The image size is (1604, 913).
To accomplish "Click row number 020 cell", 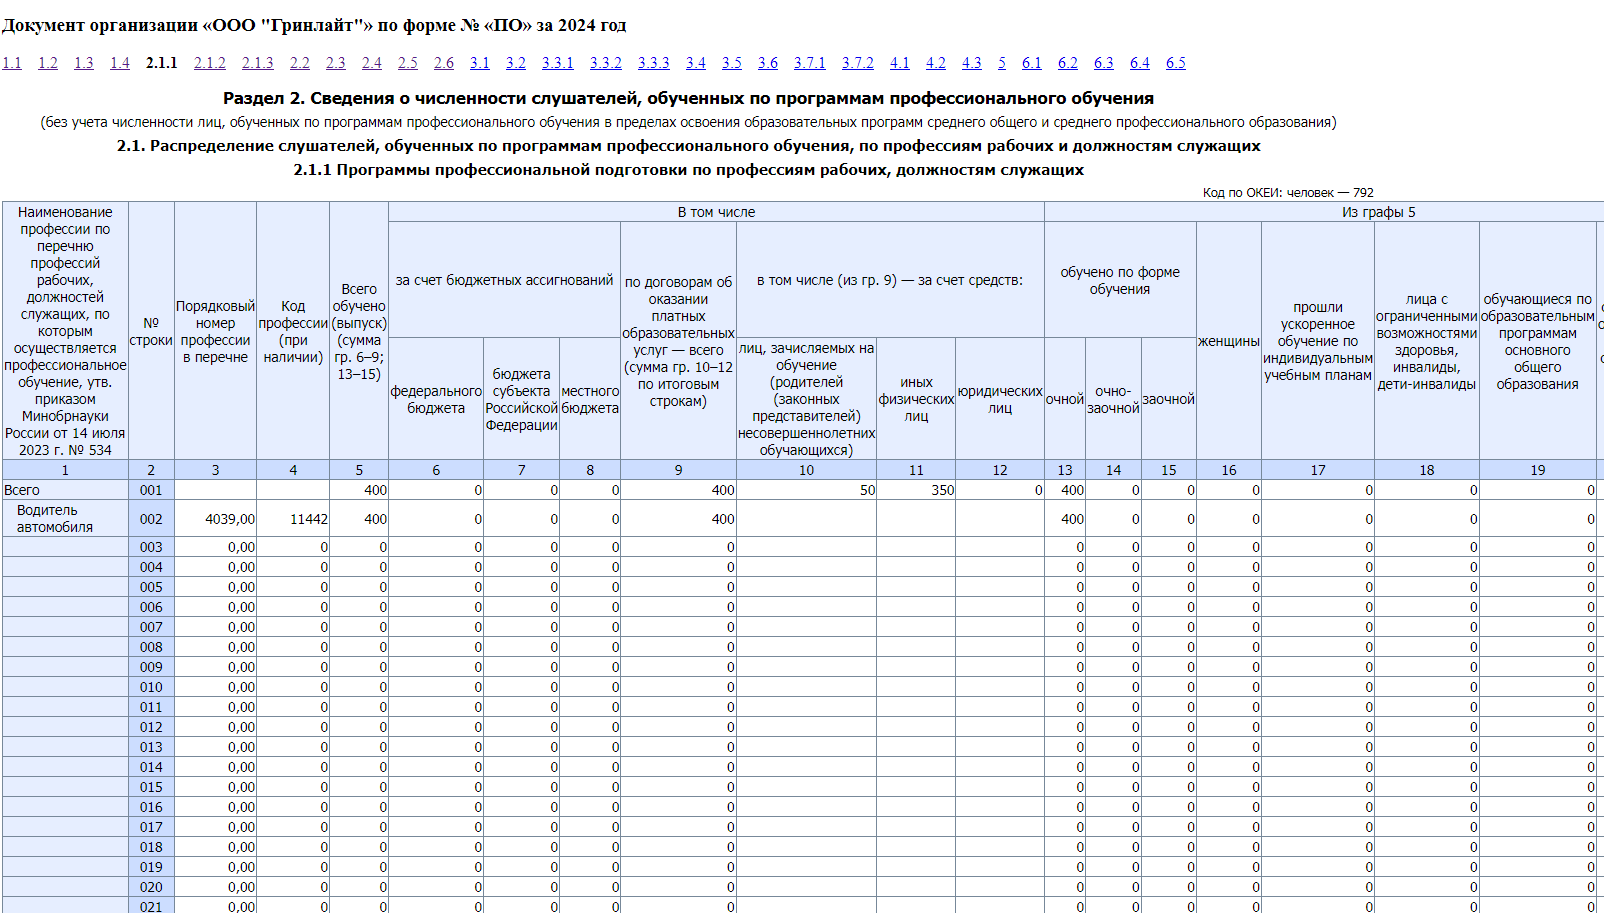I will click(x=151, y=887).
